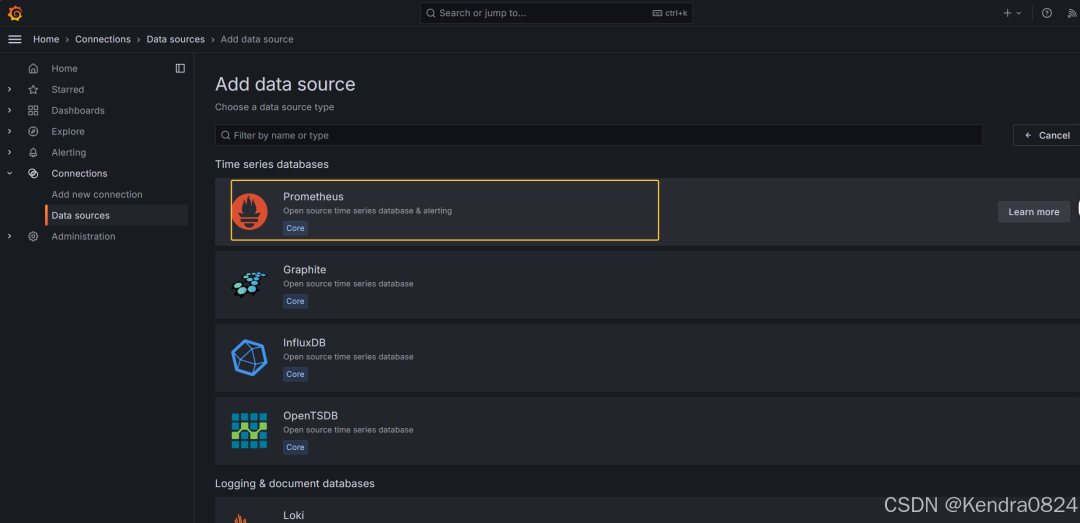The height and width of the screenshot is (523, 1080).
Task: Open the hamburger navigation menu
Action: (x=14, y=39)
